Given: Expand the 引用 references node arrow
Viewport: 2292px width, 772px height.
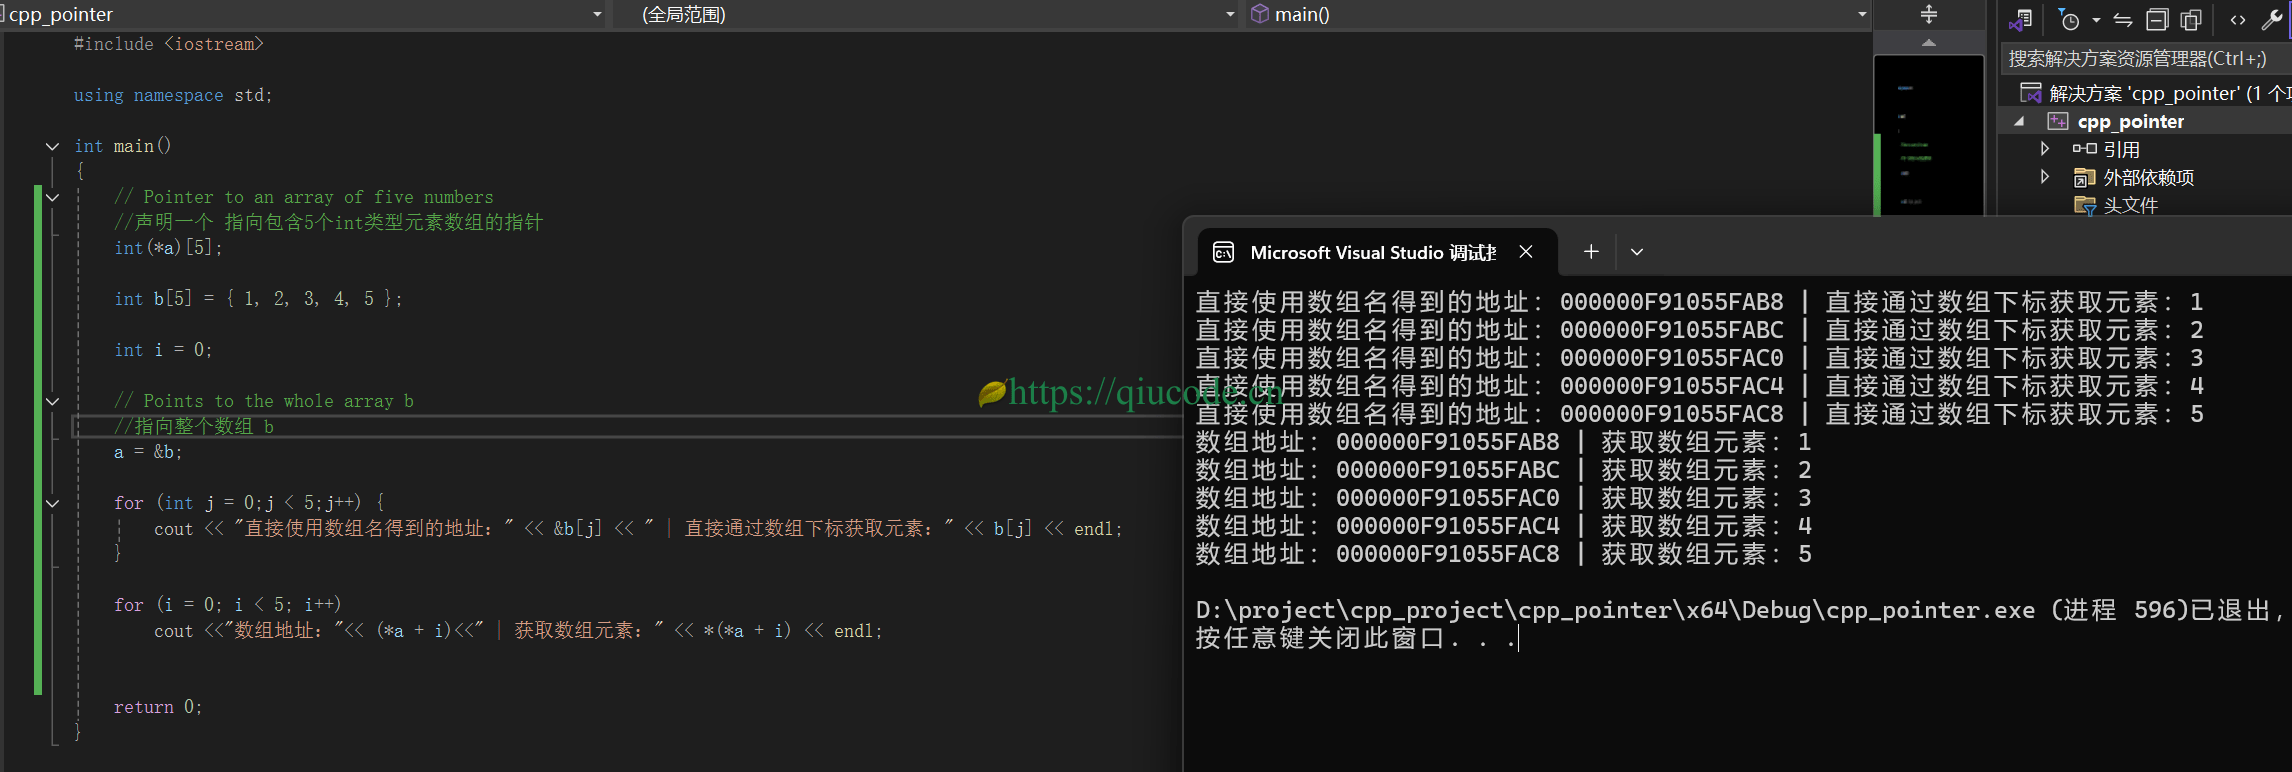Looking at the screenshot, I should (2045, 148).
